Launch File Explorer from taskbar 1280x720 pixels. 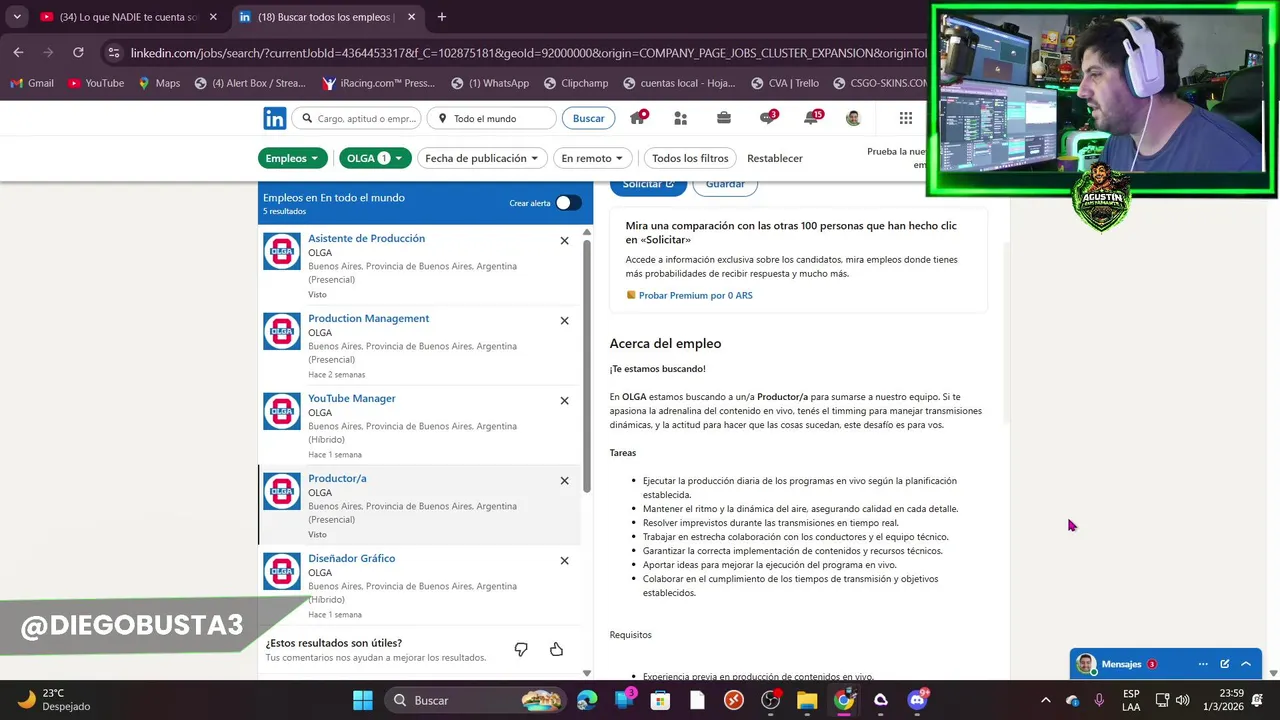(x=807, y=700)
